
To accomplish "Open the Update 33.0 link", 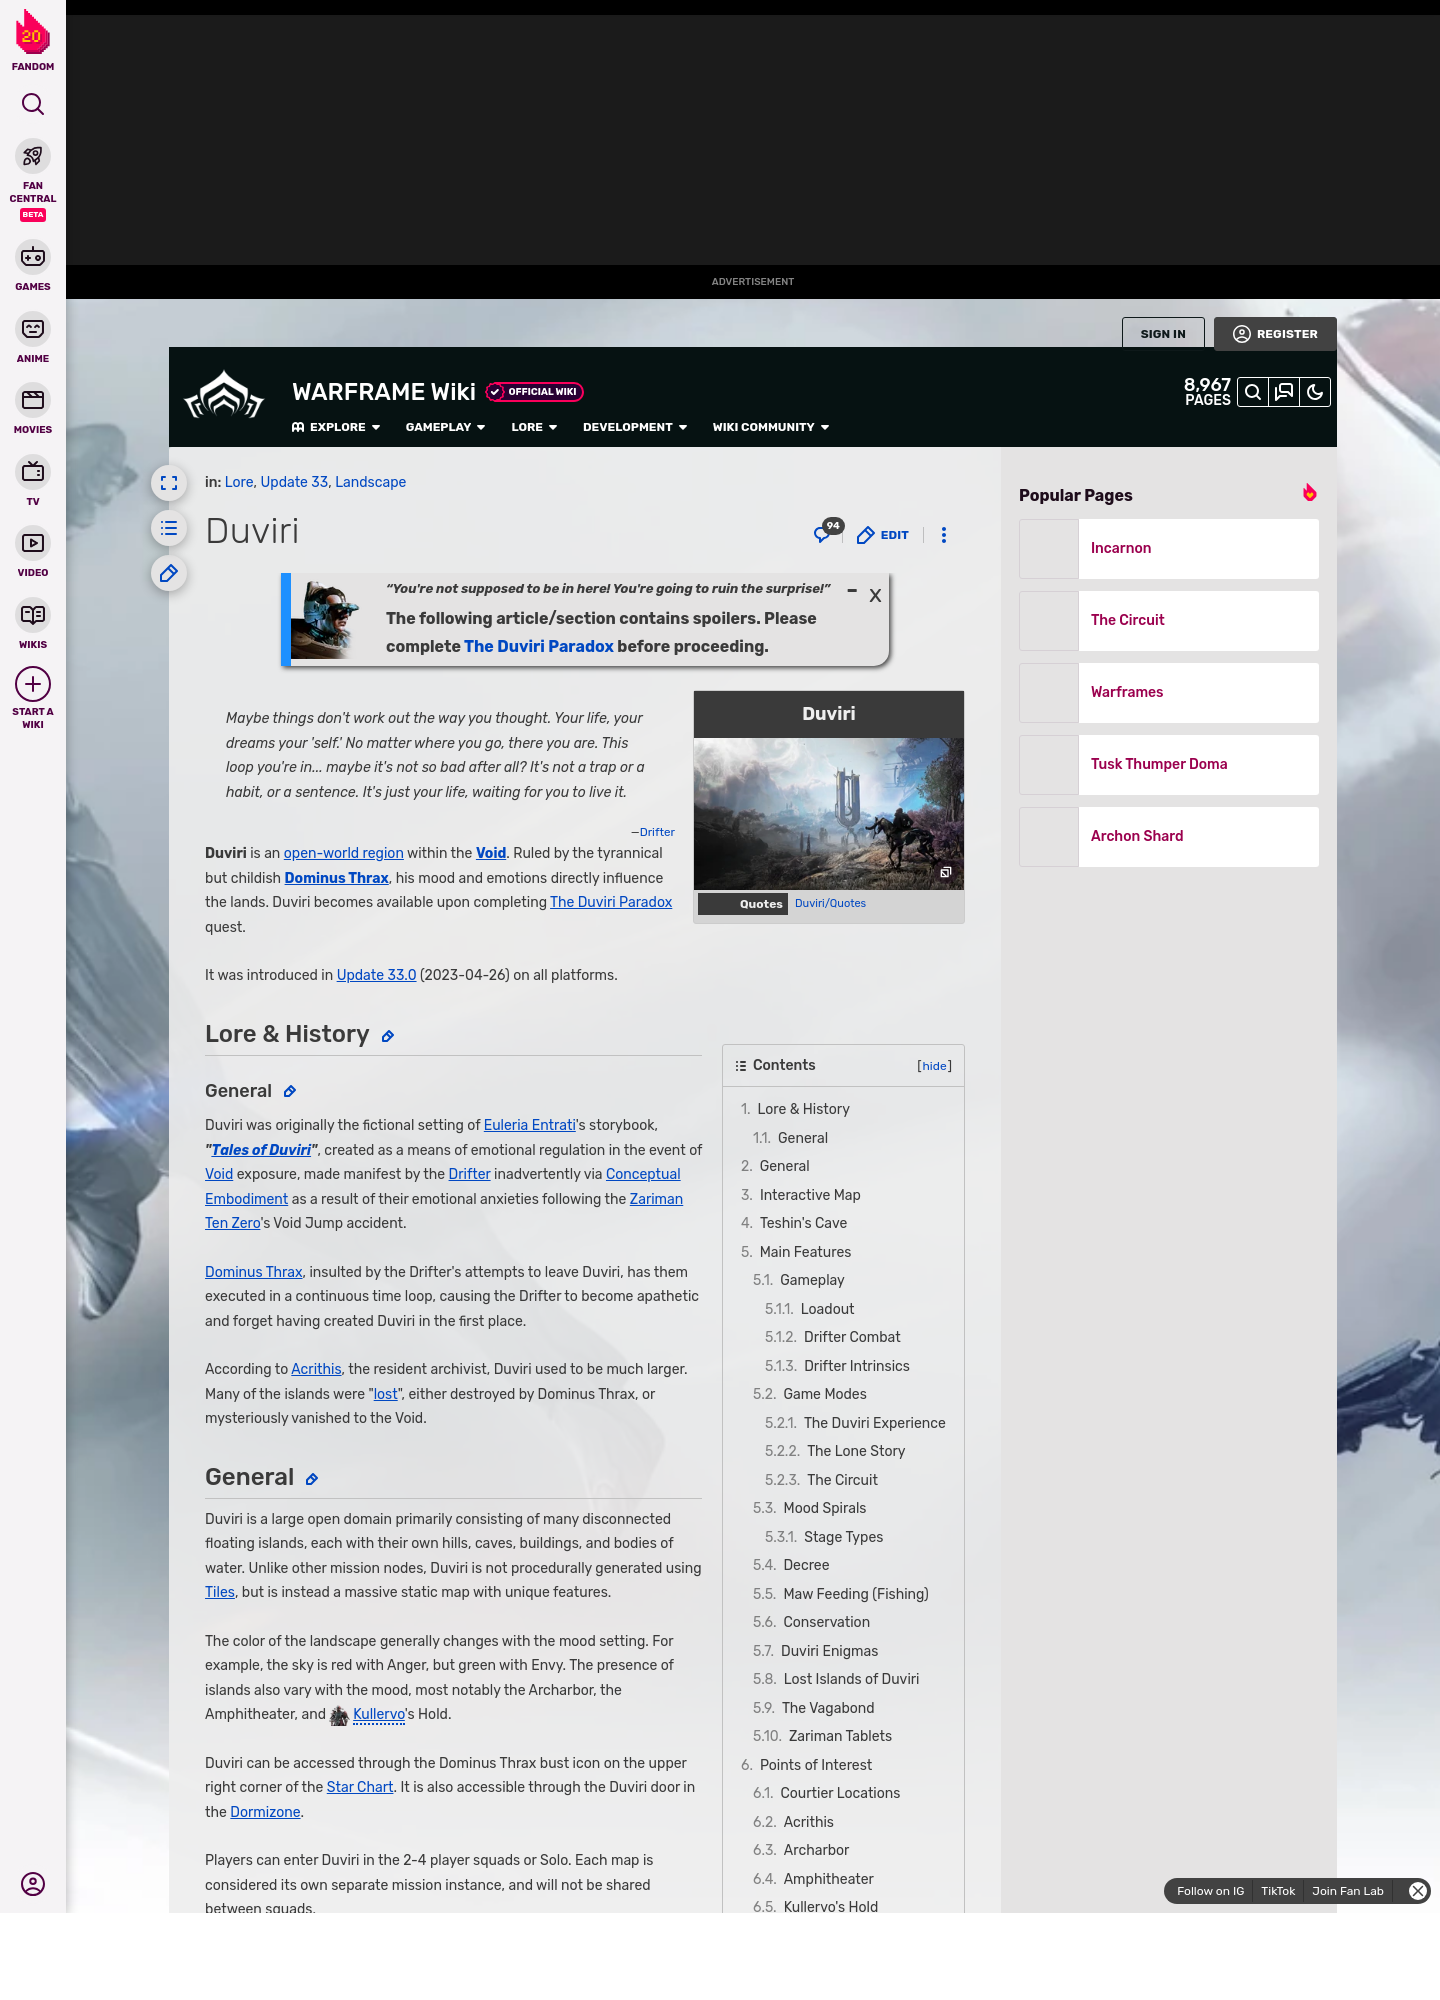I will point(376,975).
